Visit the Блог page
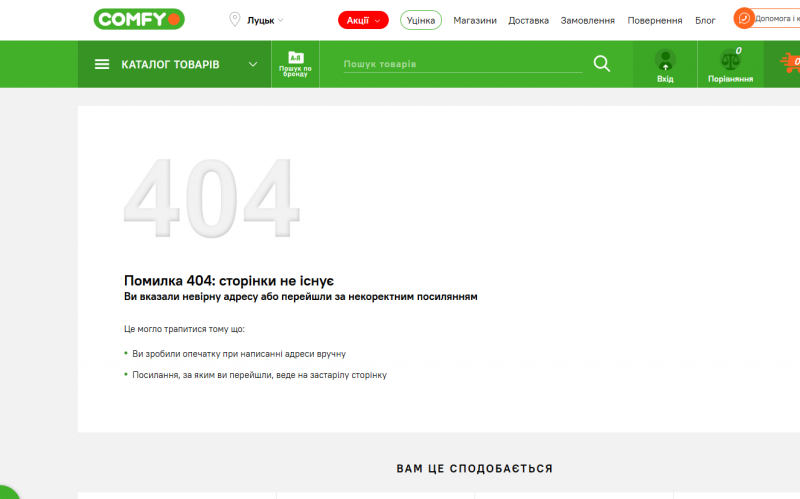The image size is (800, 499). [x=705, y=20]
